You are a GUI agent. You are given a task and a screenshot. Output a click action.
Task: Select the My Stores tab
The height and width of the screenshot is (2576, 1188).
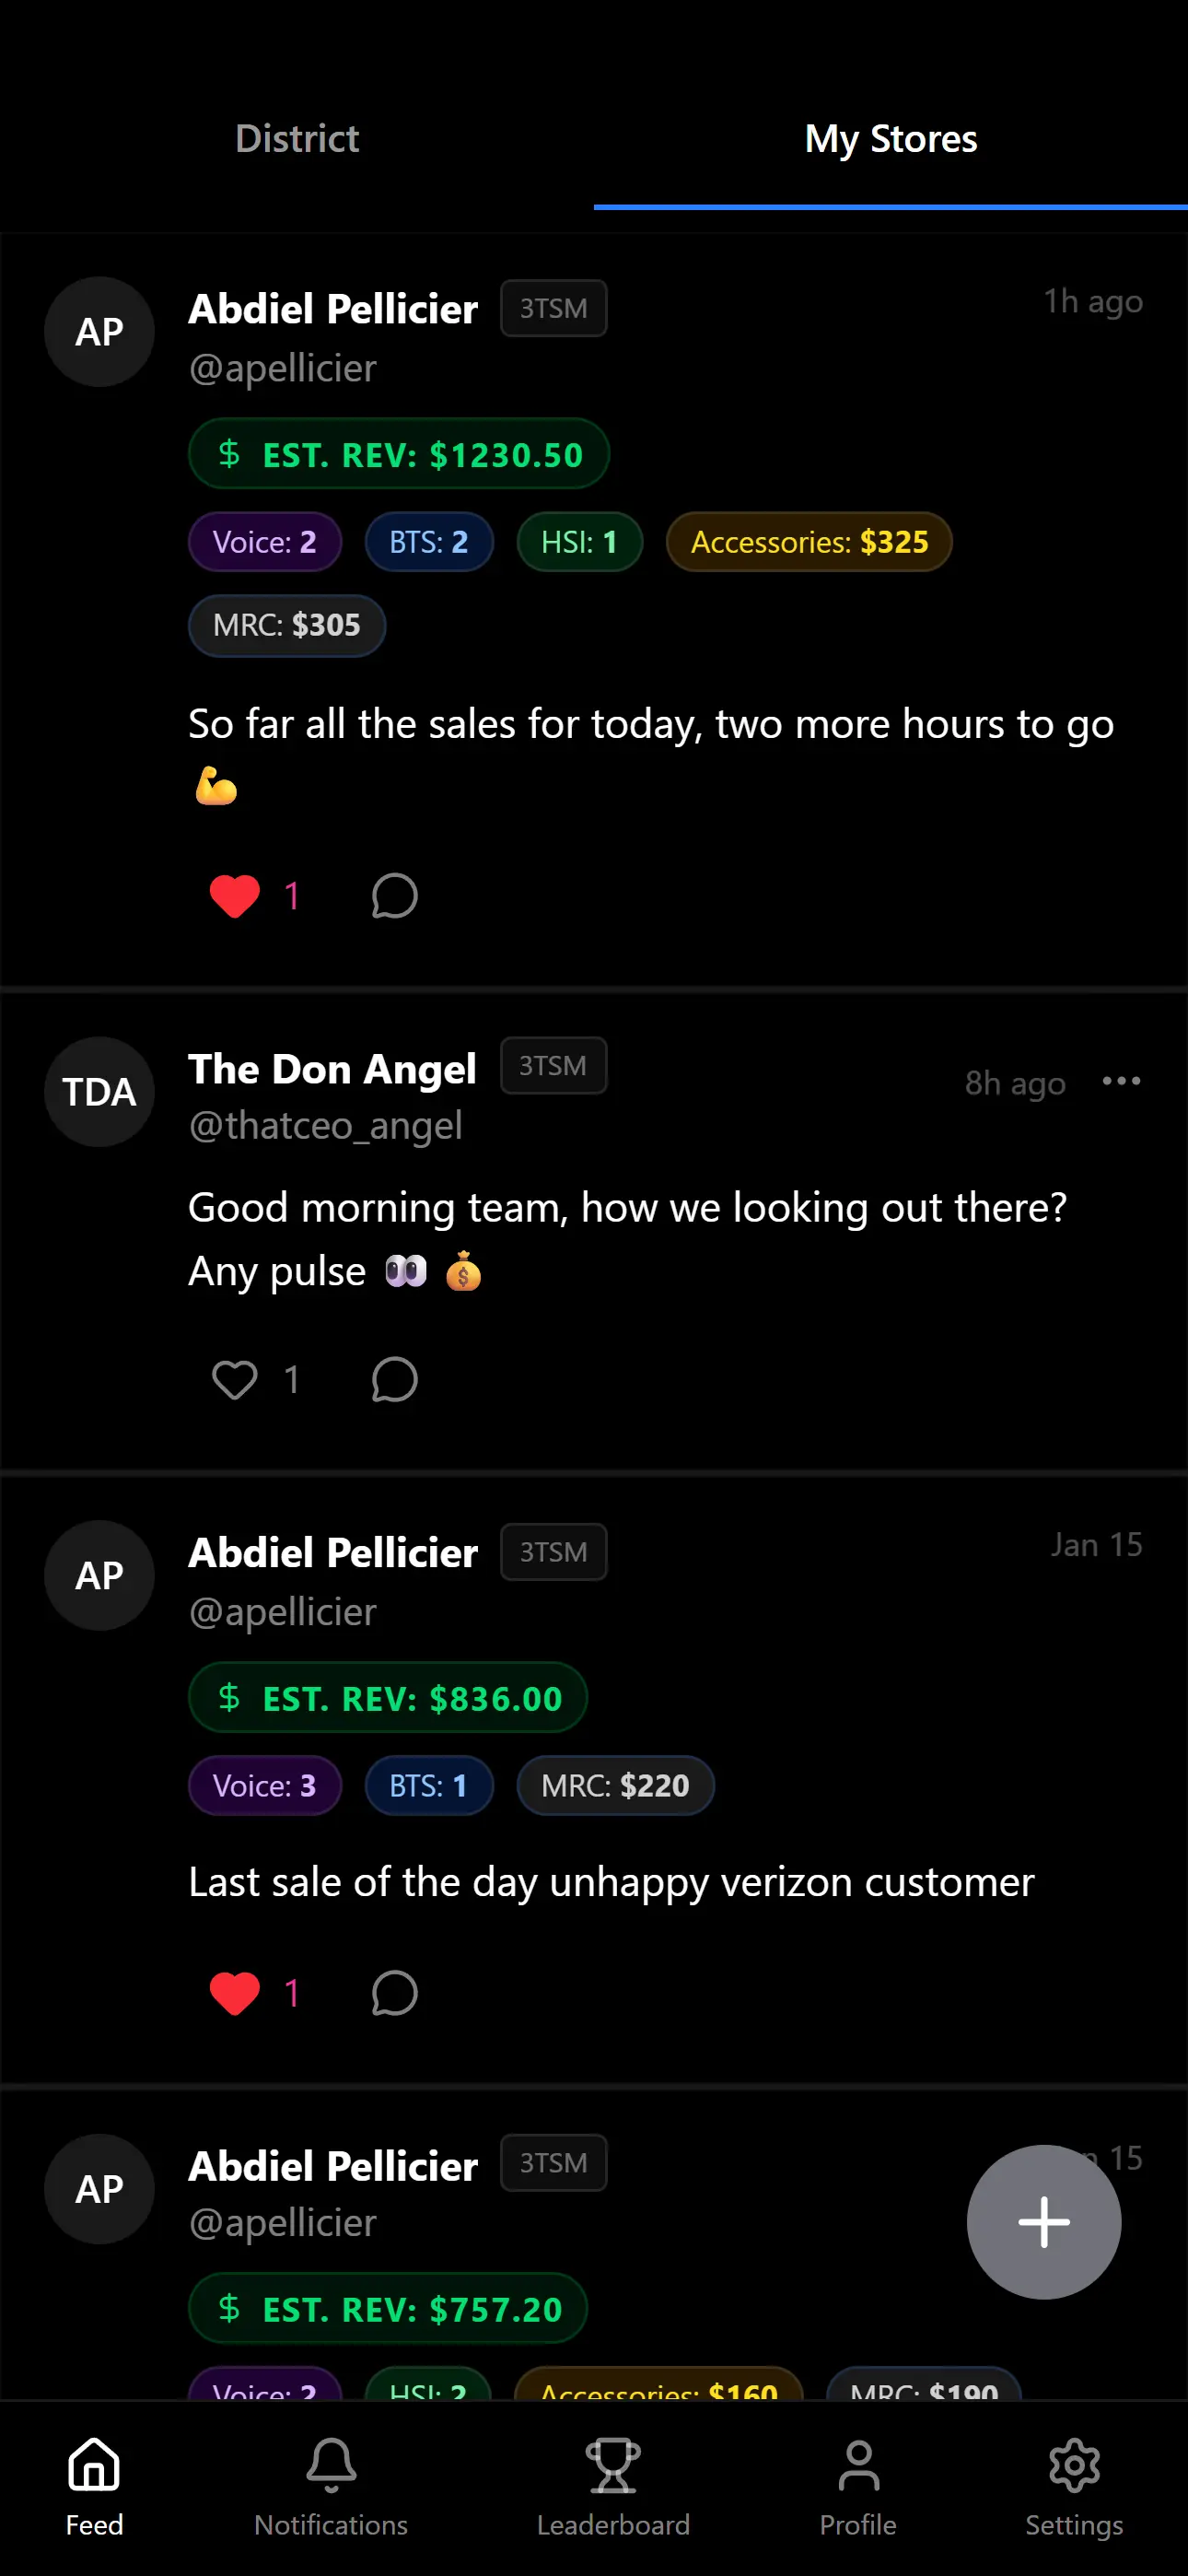890,139
